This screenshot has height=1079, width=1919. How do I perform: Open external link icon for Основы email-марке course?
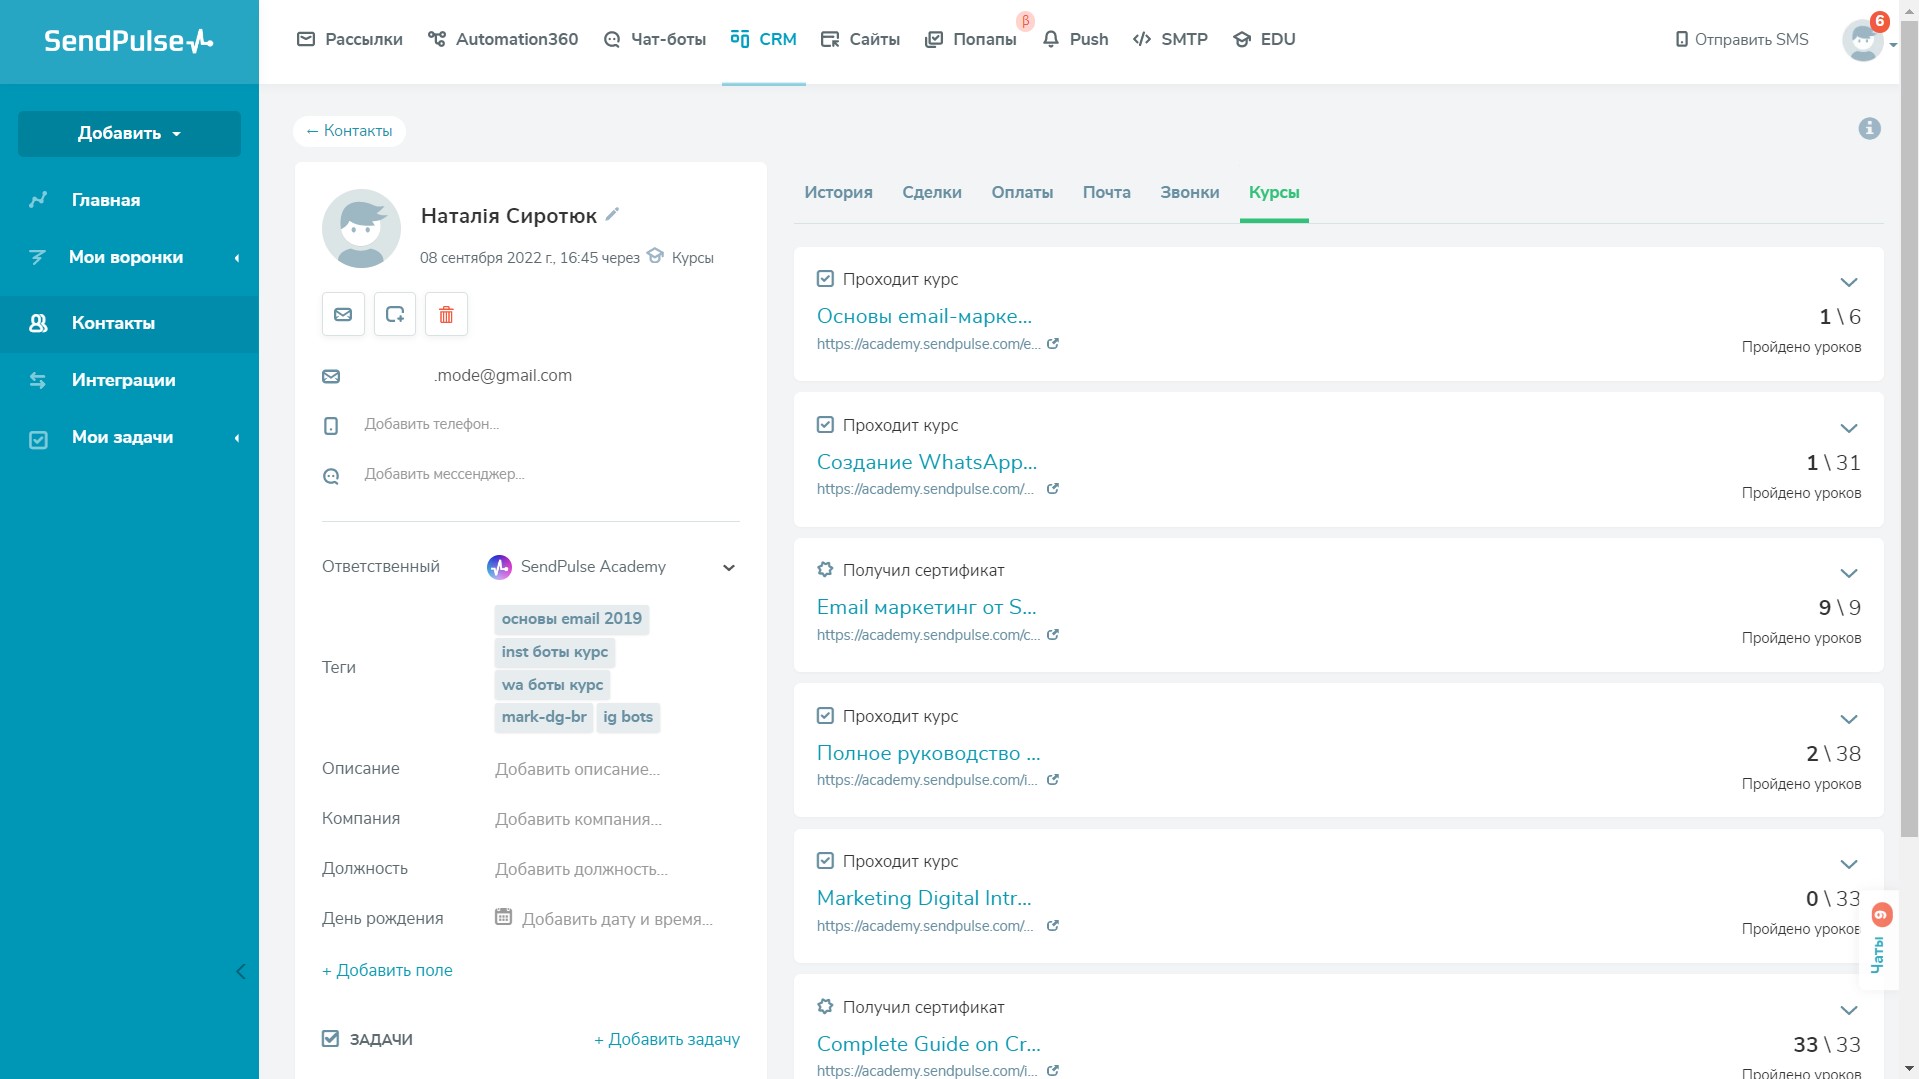click(1053, 343)
